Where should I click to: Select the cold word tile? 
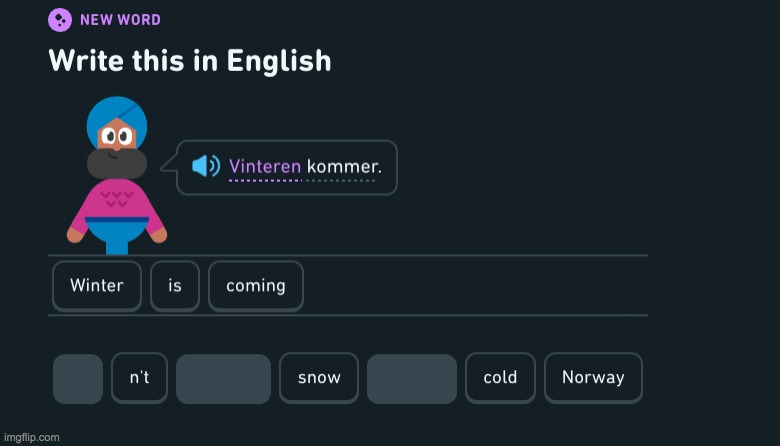tap(500, 378)
